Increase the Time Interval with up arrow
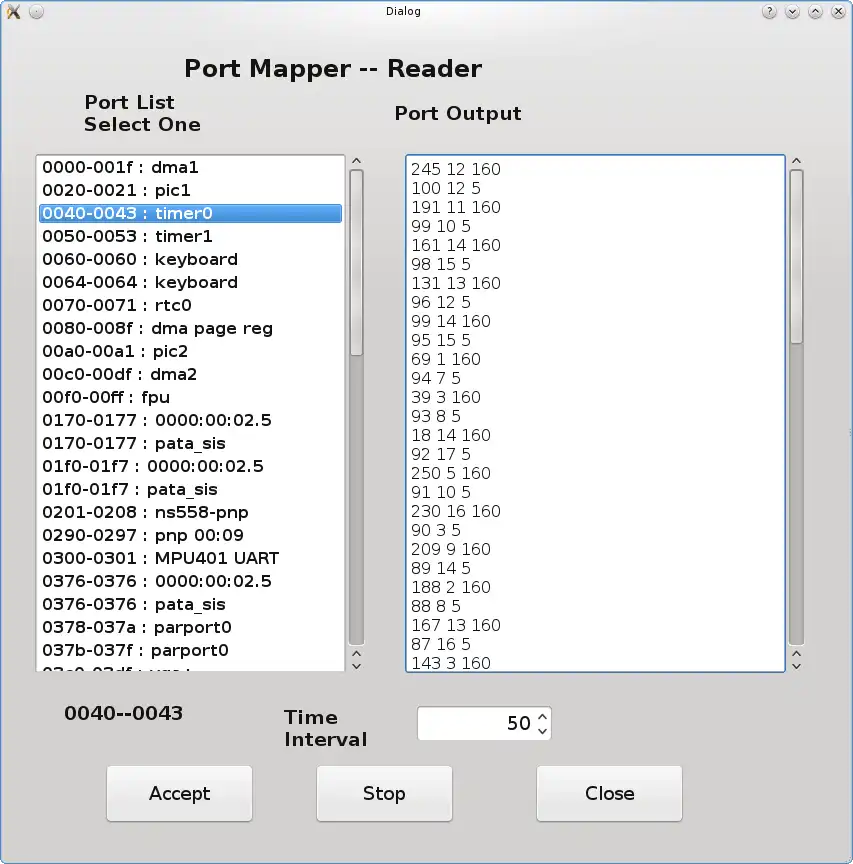Image resolution: width=853 pixels, height=864 pixels. pos(543,717)
